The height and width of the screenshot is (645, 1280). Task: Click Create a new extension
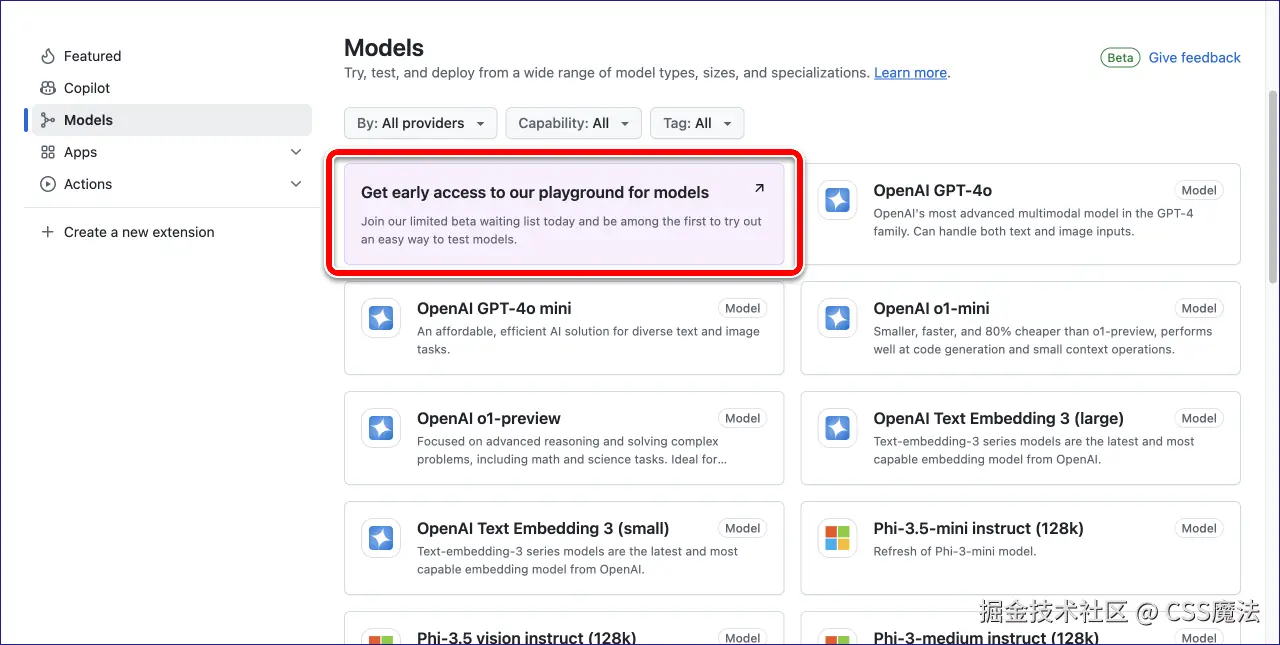139,232
